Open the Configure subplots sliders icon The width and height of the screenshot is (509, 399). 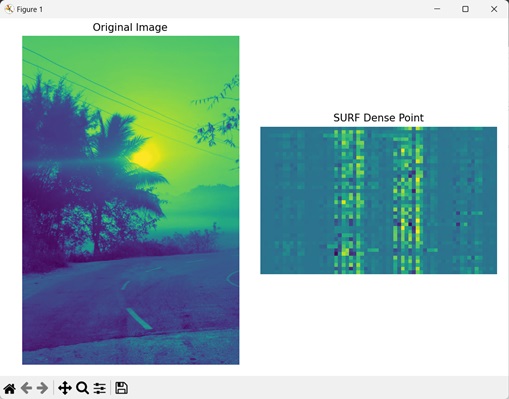100,388
